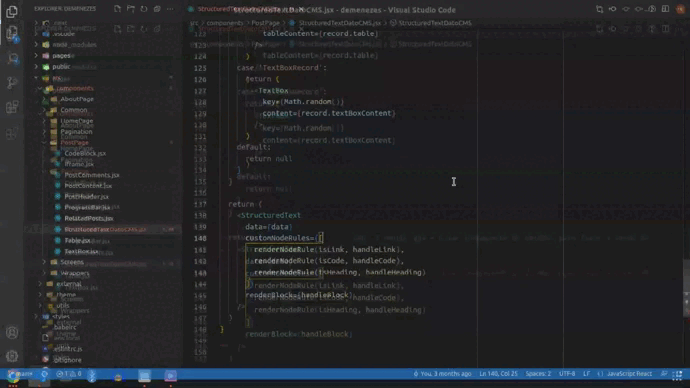Open RelatedPosts.jsx file
Viewport: 690px width, 388px height.
pos(89,218)
